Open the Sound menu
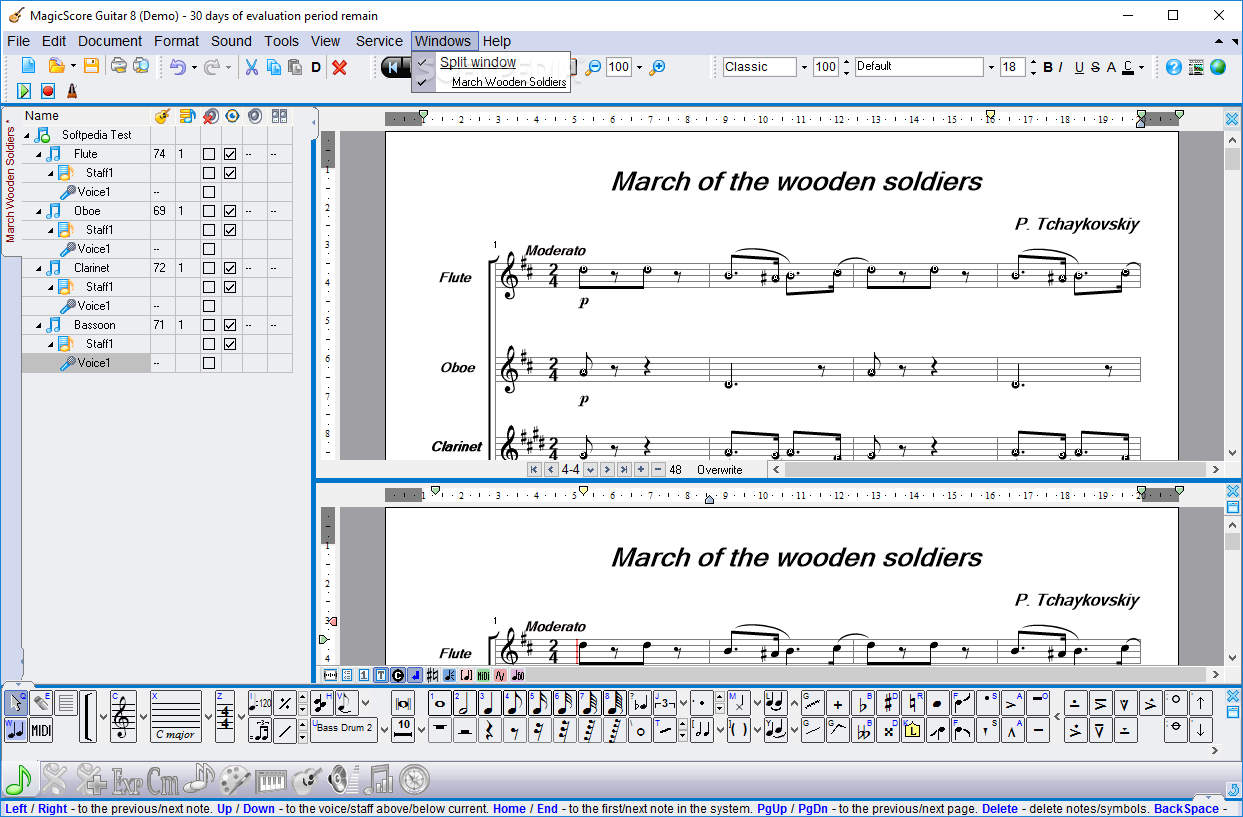 pos(231,41)
